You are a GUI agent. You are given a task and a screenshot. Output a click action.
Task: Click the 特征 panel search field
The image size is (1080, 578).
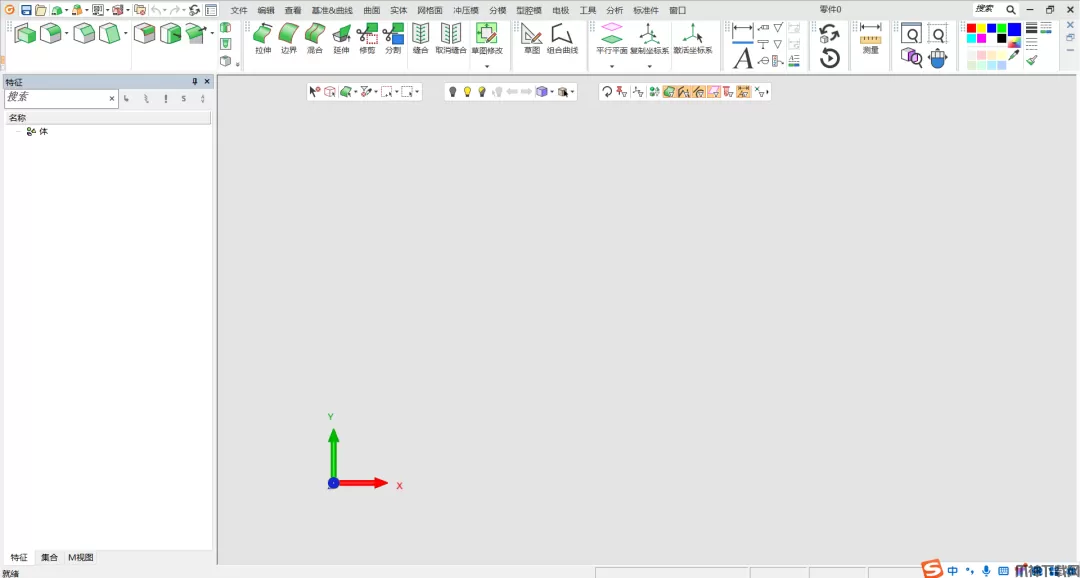56,98
